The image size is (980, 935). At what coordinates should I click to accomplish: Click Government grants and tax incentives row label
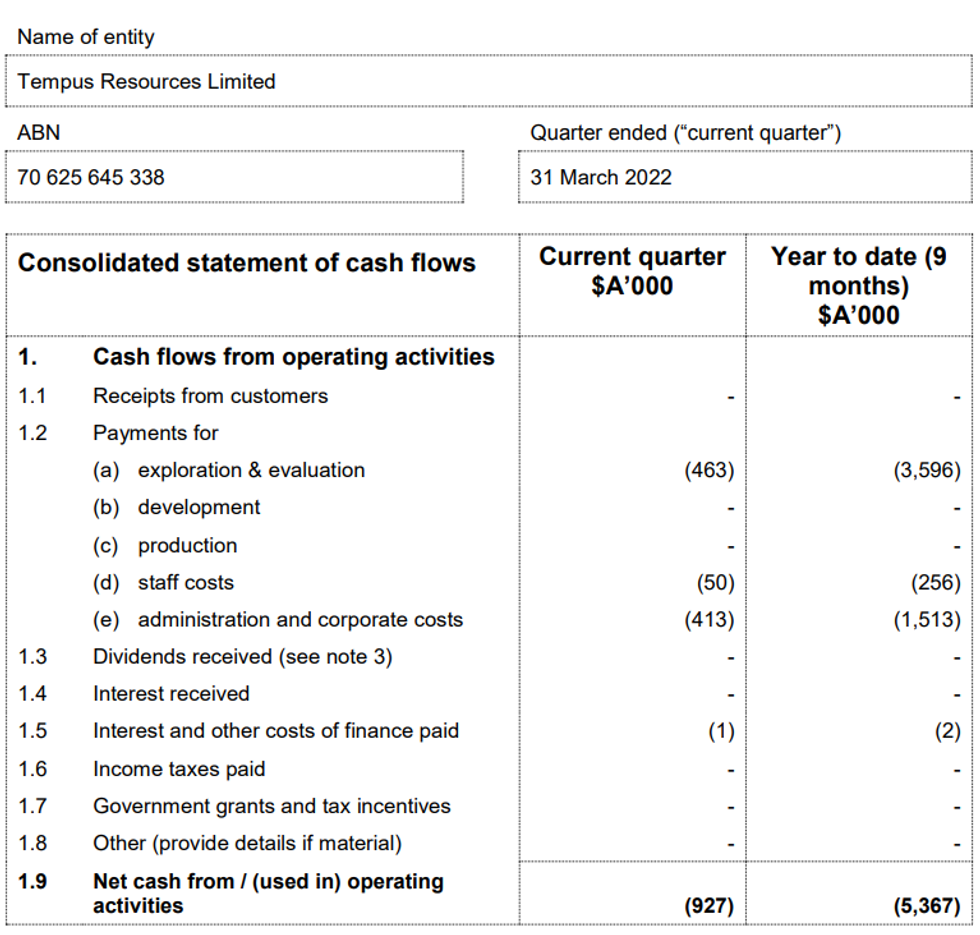click(272, 806)
